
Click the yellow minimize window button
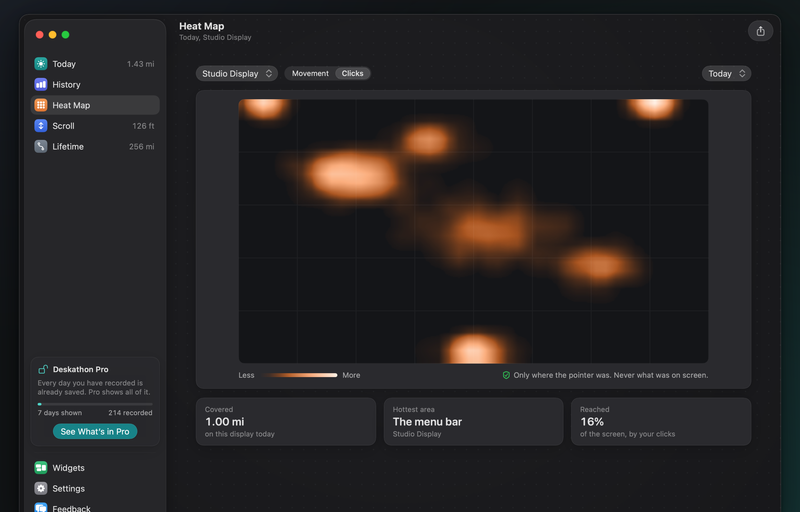pyautogui.click(x=53, y=35)
